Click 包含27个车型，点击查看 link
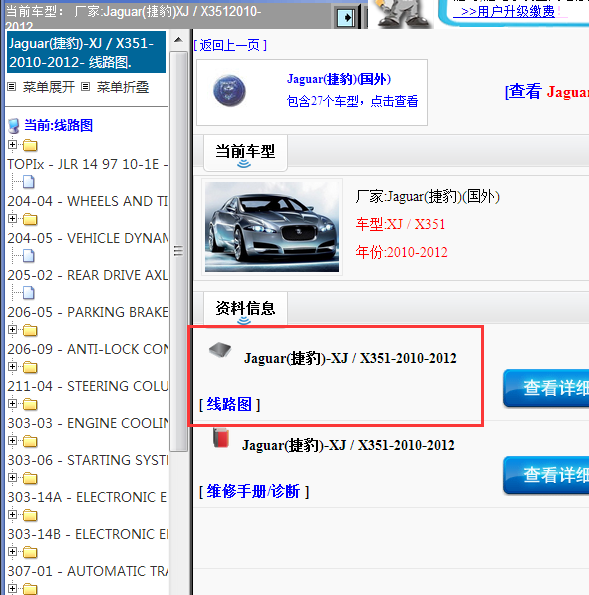Screen dimensions: 589x595 (352, 101)
